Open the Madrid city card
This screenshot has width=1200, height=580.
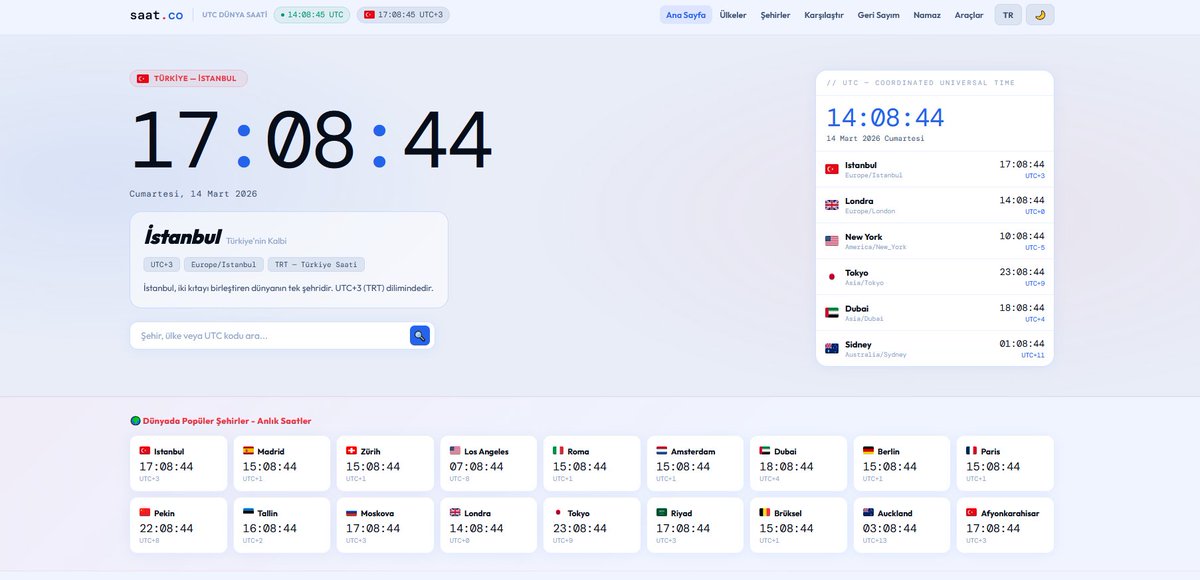click(x=281, y=464)
